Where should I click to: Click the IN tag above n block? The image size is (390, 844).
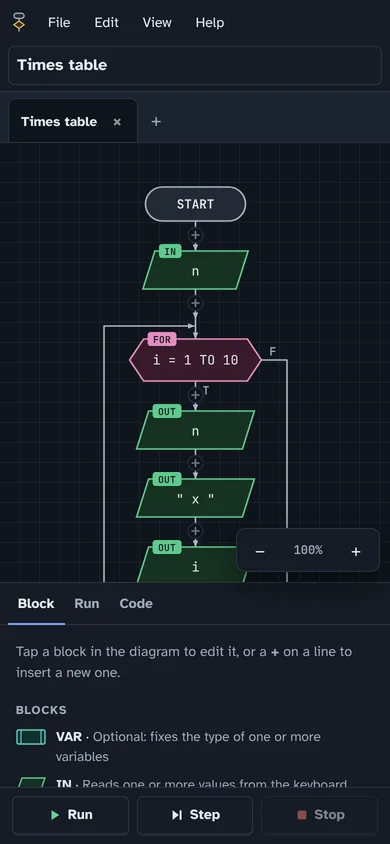coord(170,251)
